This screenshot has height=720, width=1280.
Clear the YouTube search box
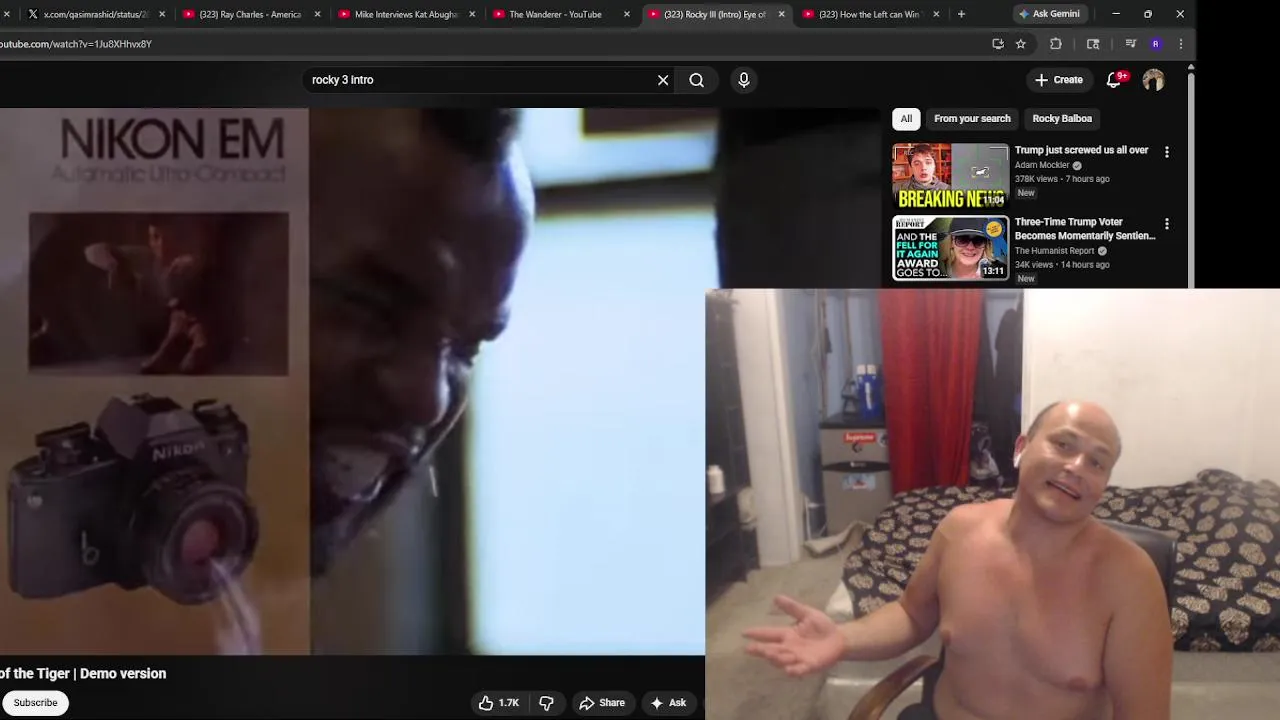pos(663,80)
